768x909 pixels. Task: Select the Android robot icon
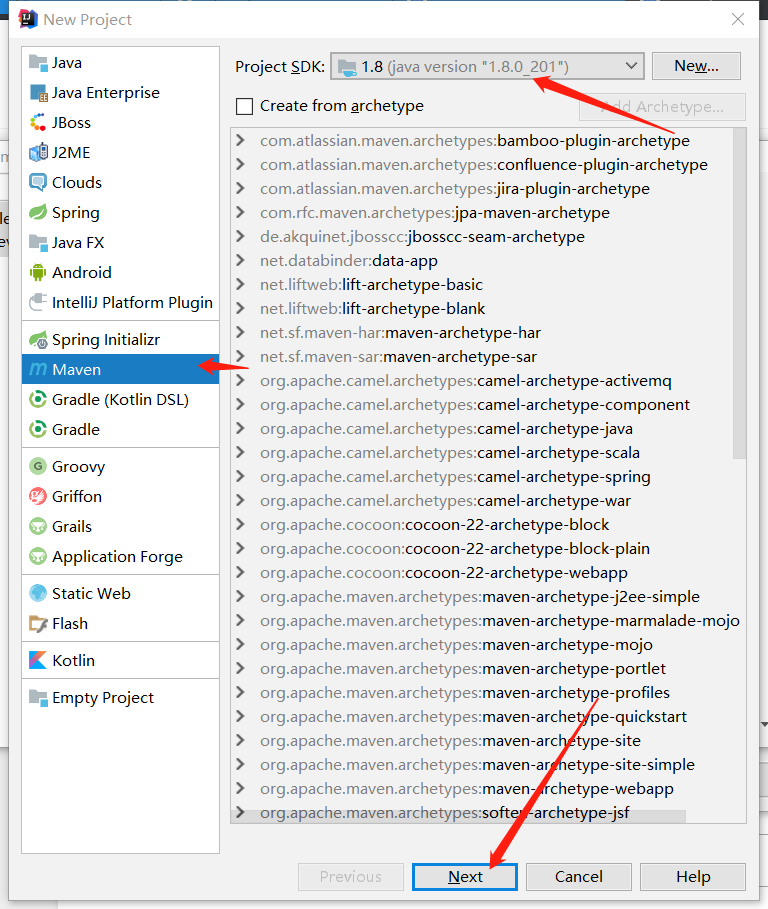38,272
